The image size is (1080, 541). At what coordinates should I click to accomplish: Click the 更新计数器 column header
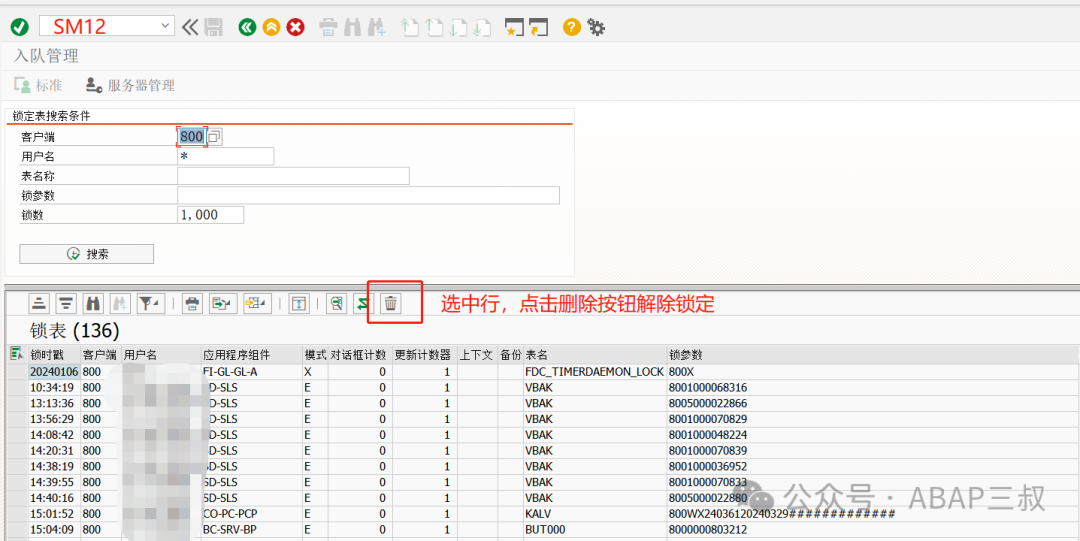[424, 355]
